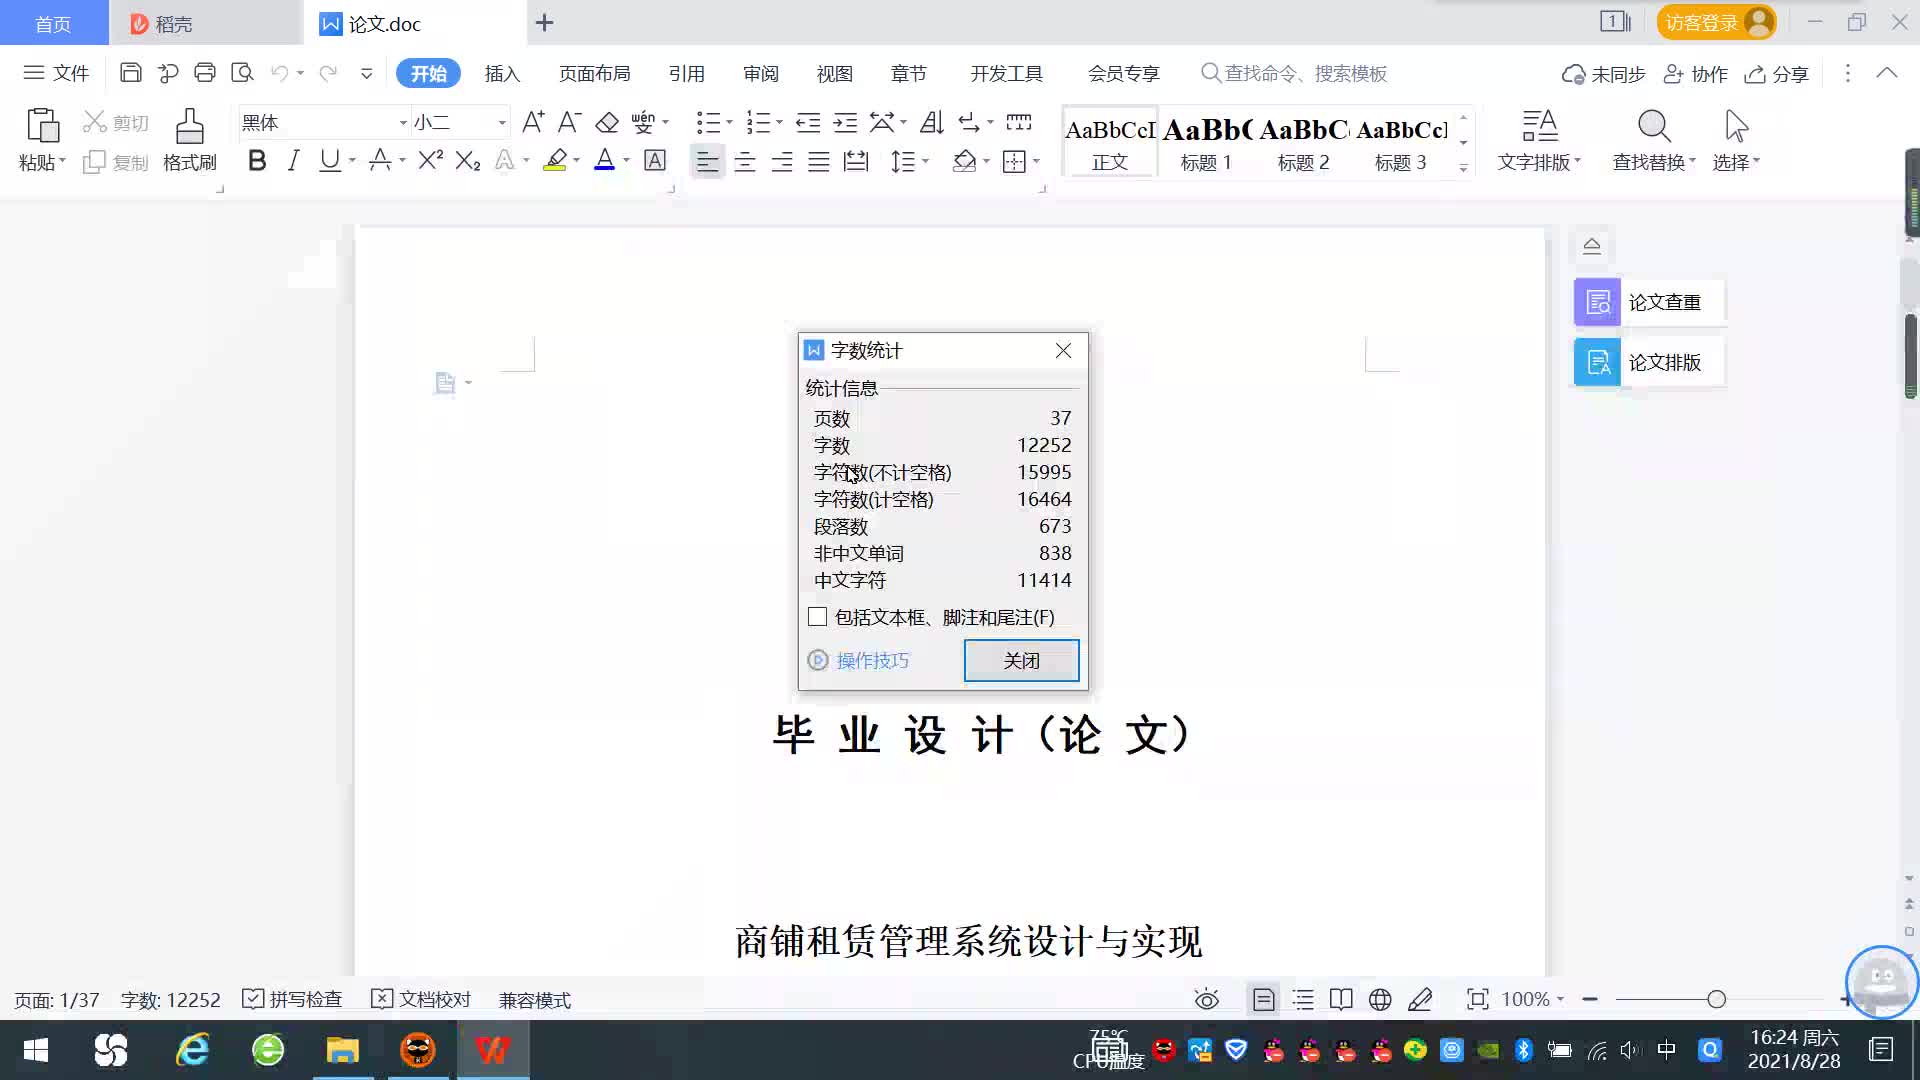Viewport: 1920px width, 1080px height.
Task: Check 包括文本框、脚注和尾注 option
Action: point(818,617)
